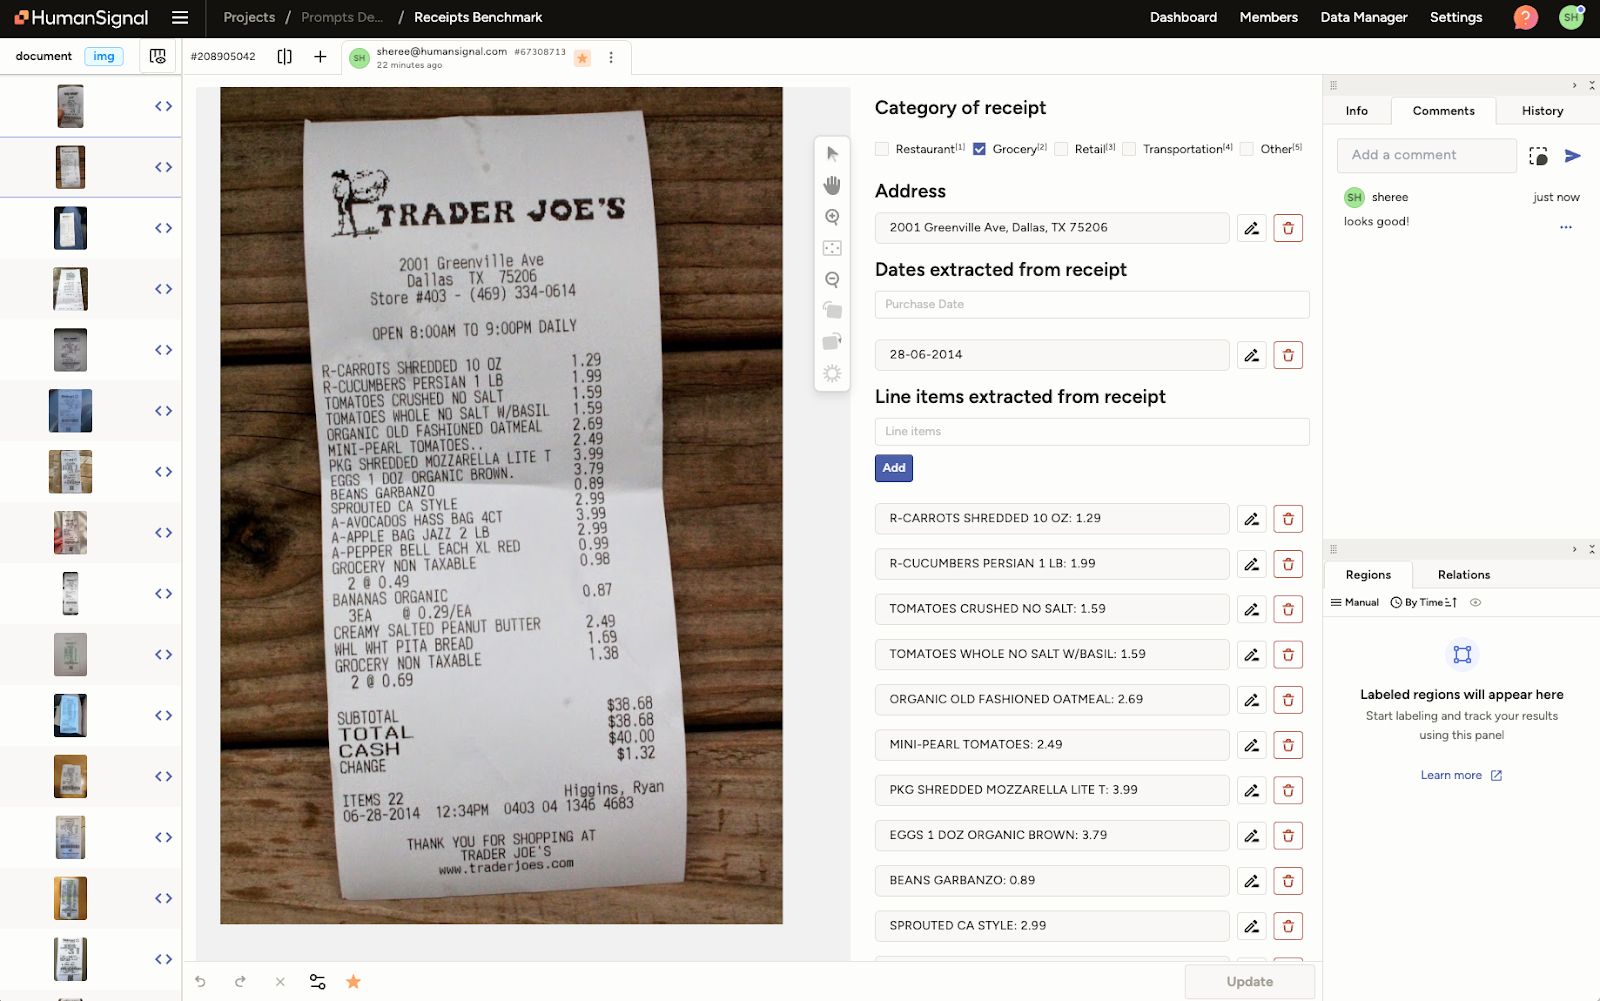This screenshot has height=1001, width=1600.
Task: Toggle regions visibility eye icon
Action: click(x=1475, y=603)
